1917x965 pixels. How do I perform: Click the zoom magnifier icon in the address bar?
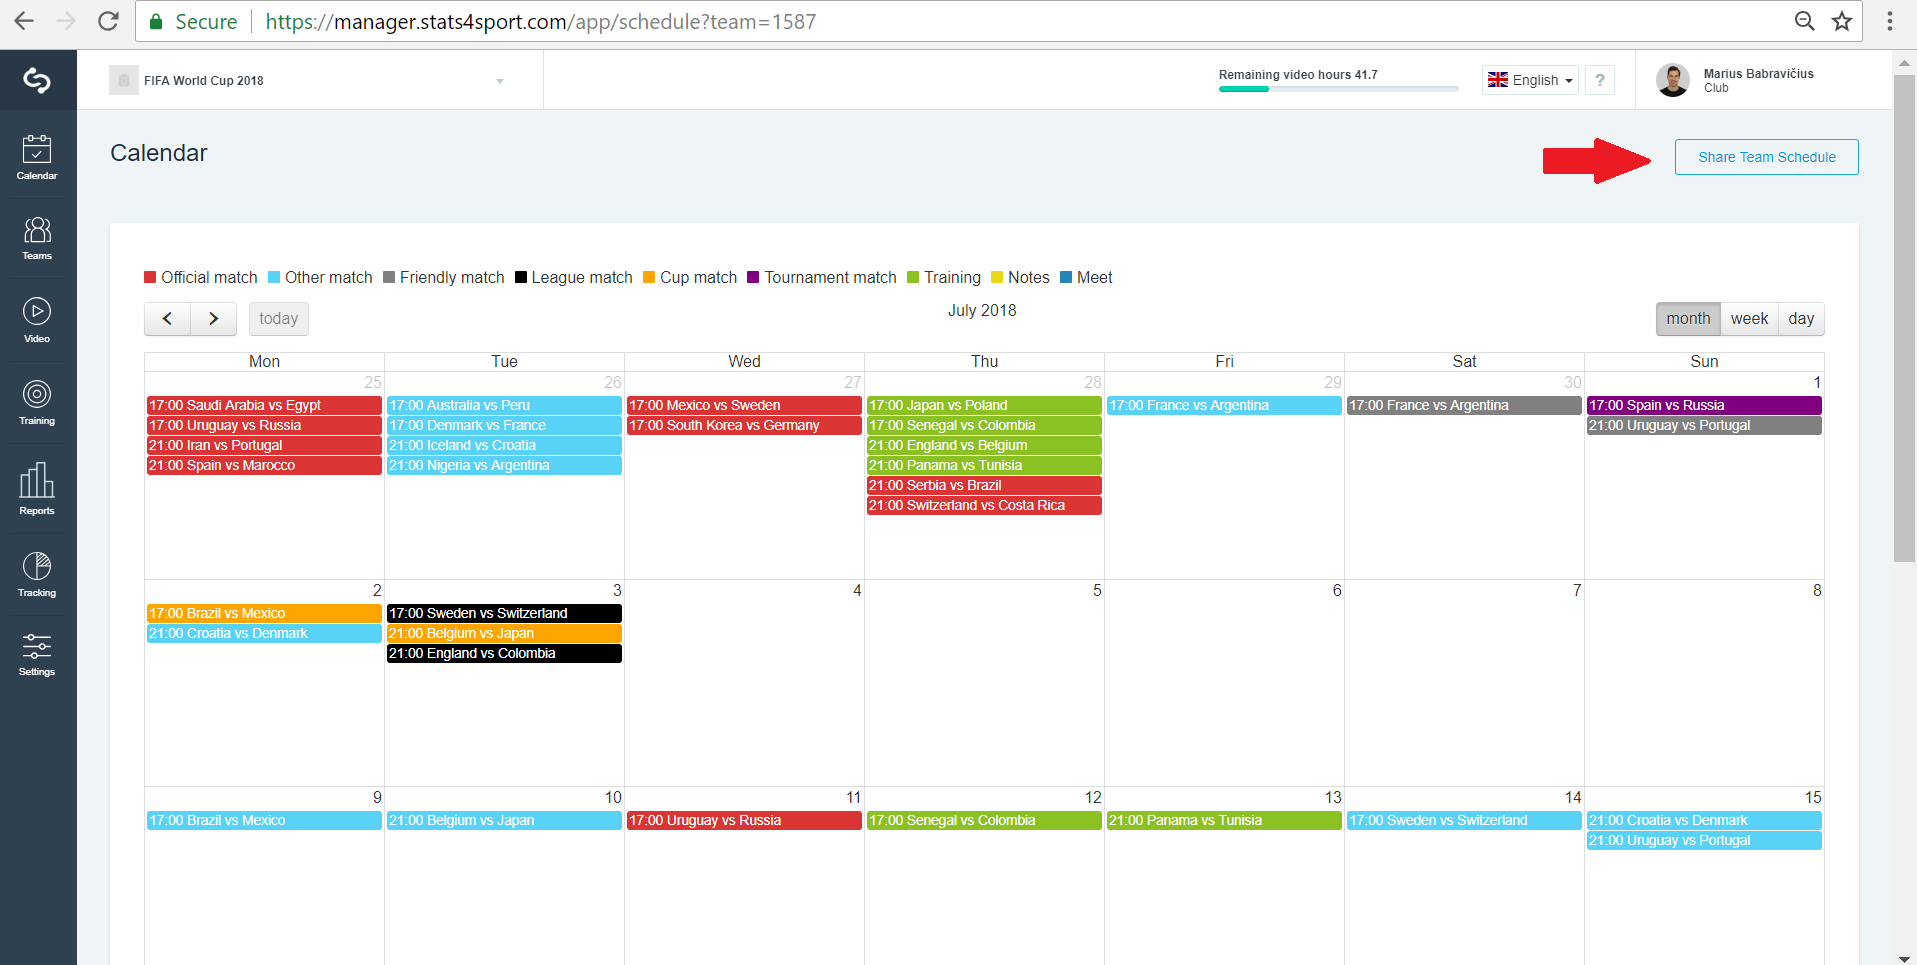click(x=1804, y=21)
